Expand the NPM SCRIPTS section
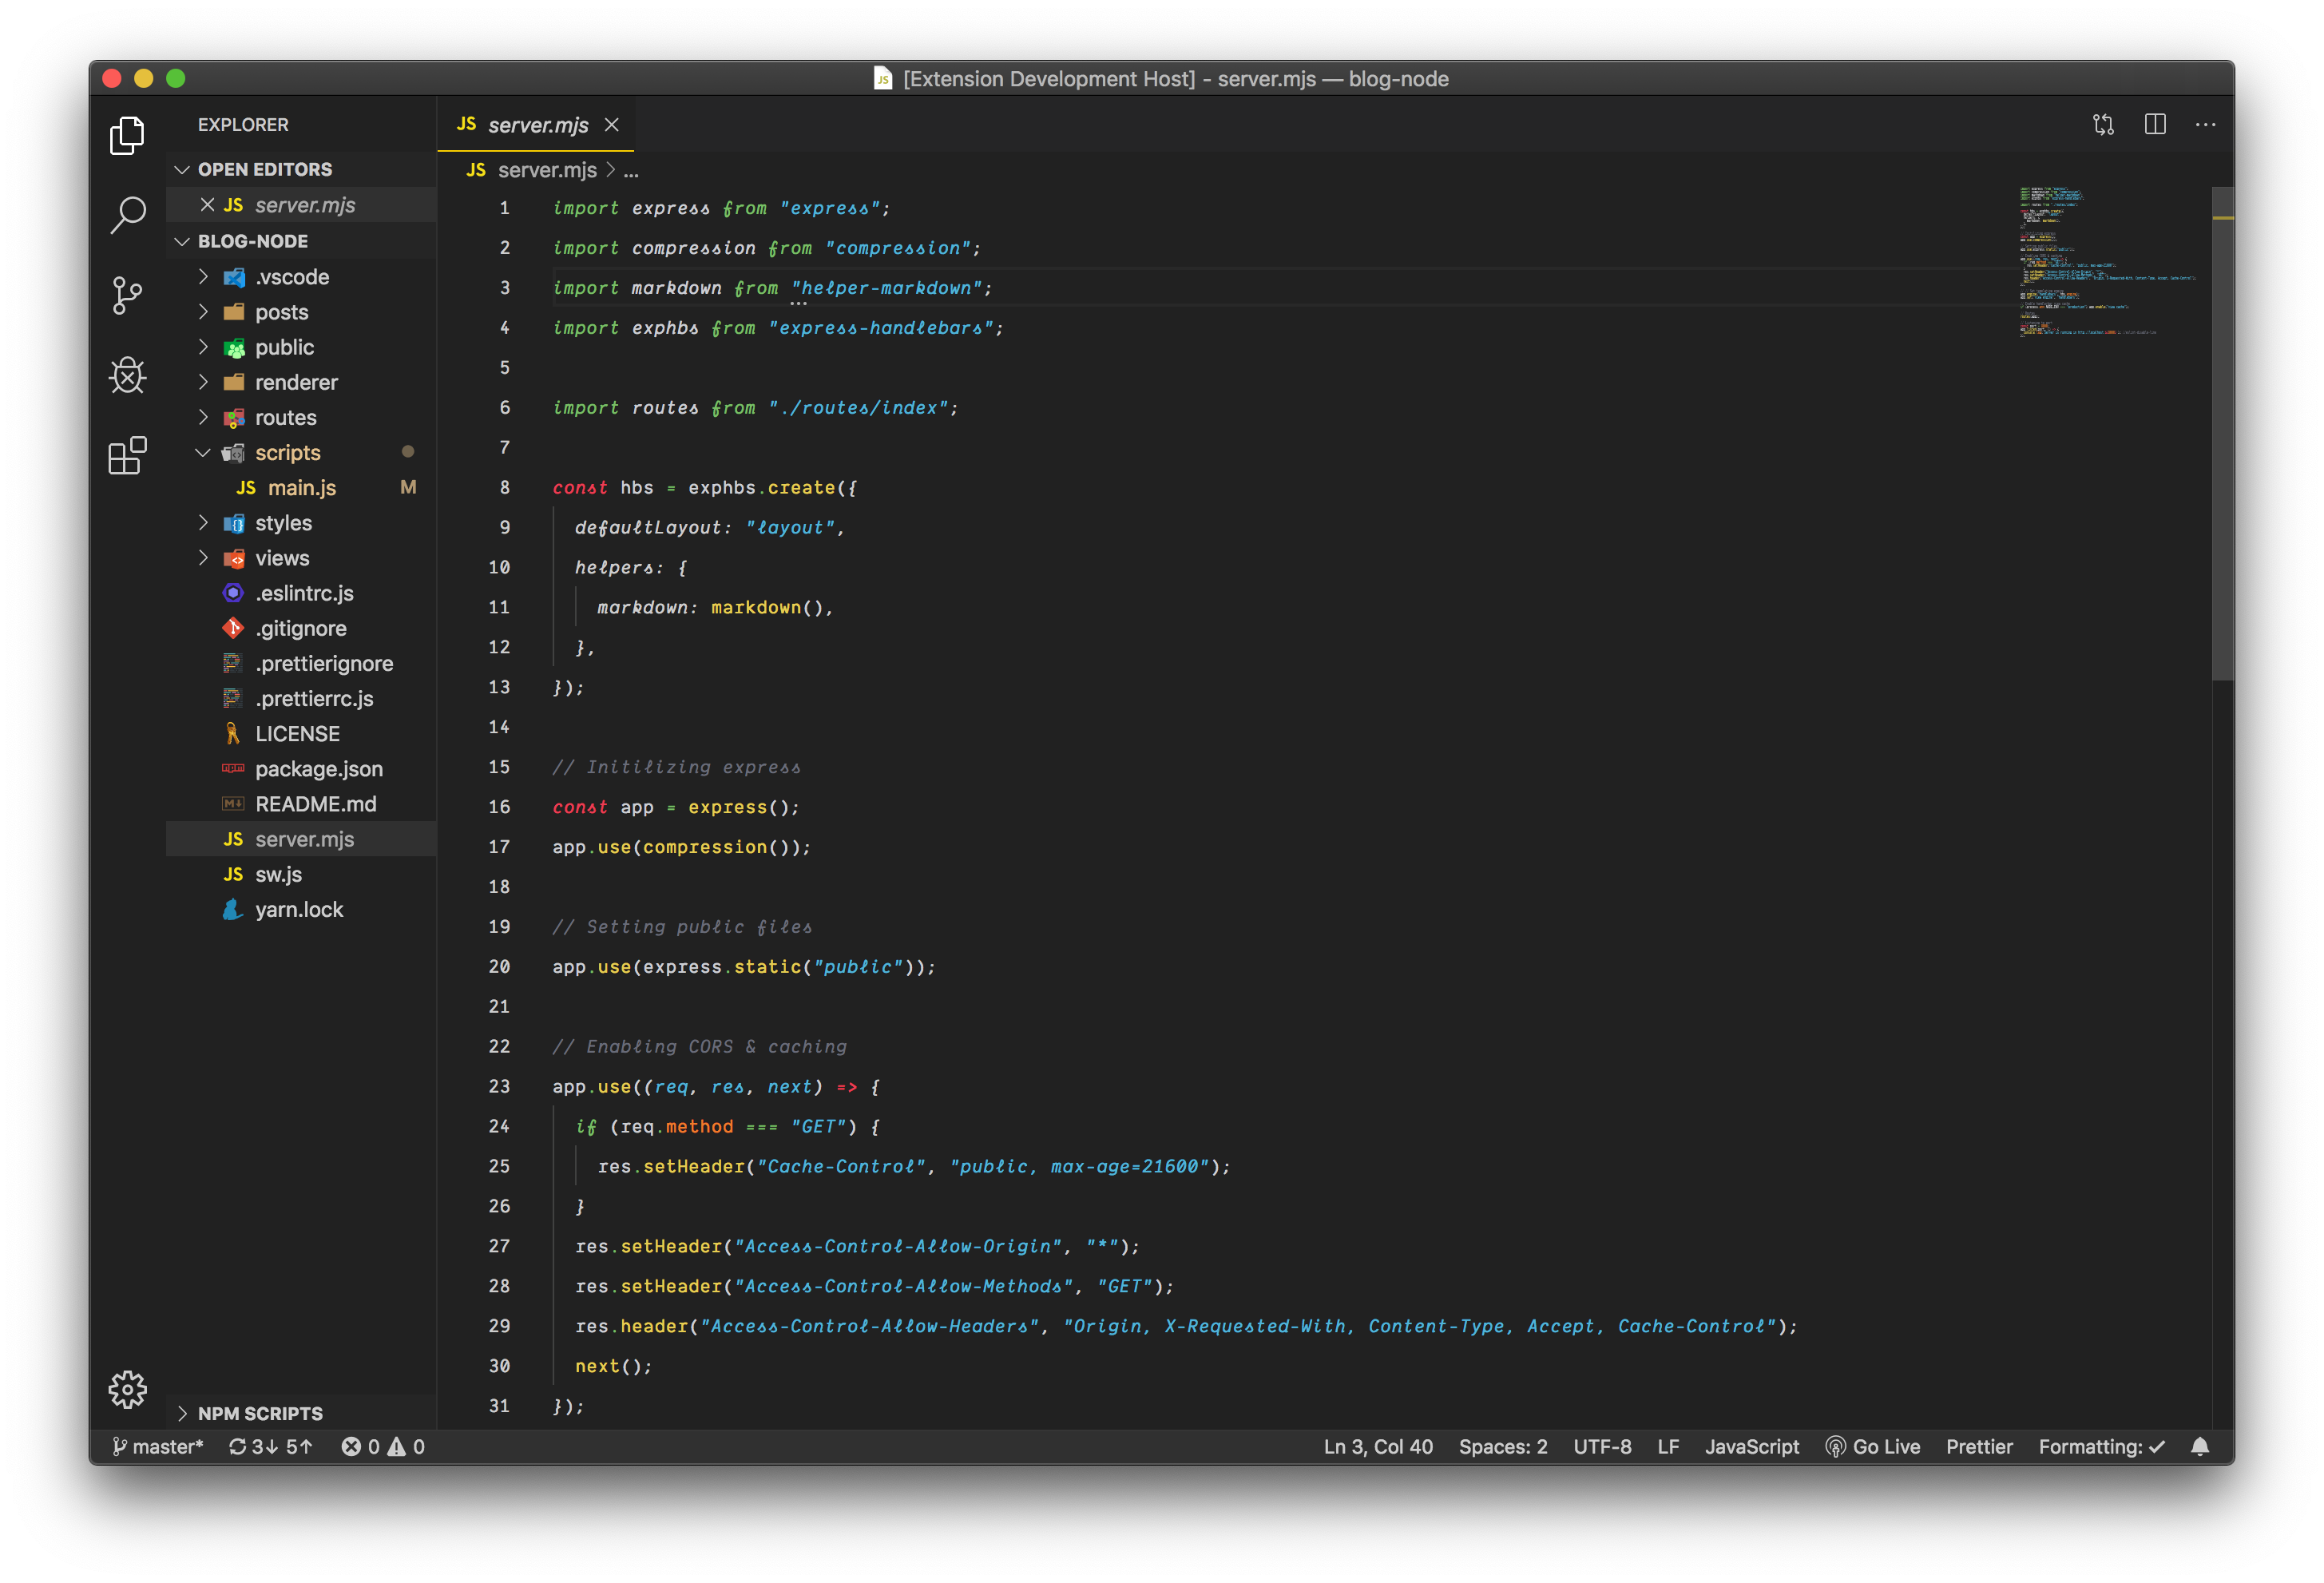 (259, 1413)
